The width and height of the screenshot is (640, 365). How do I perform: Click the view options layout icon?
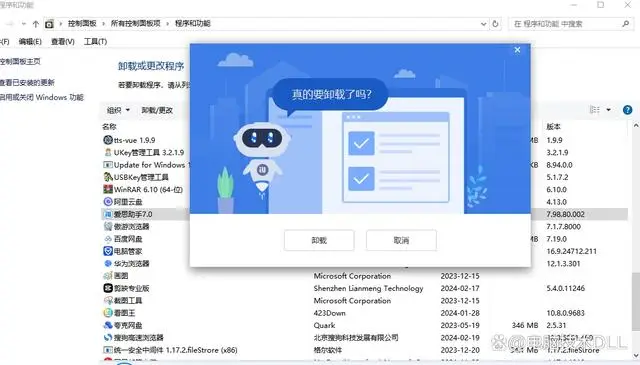click(595, 110)
